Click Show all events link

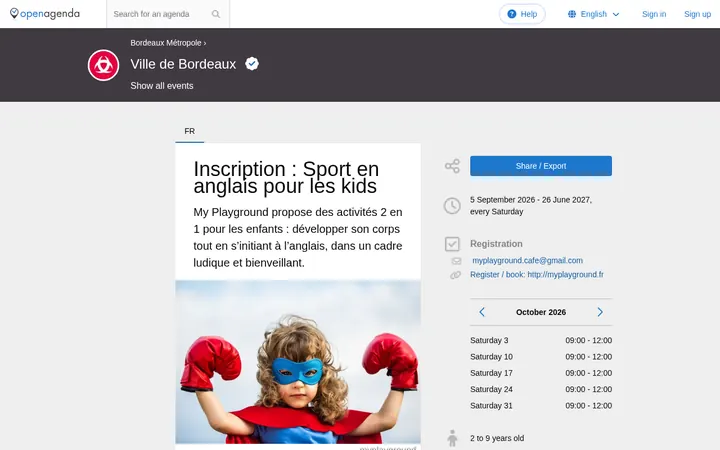[x=162, y=86]
